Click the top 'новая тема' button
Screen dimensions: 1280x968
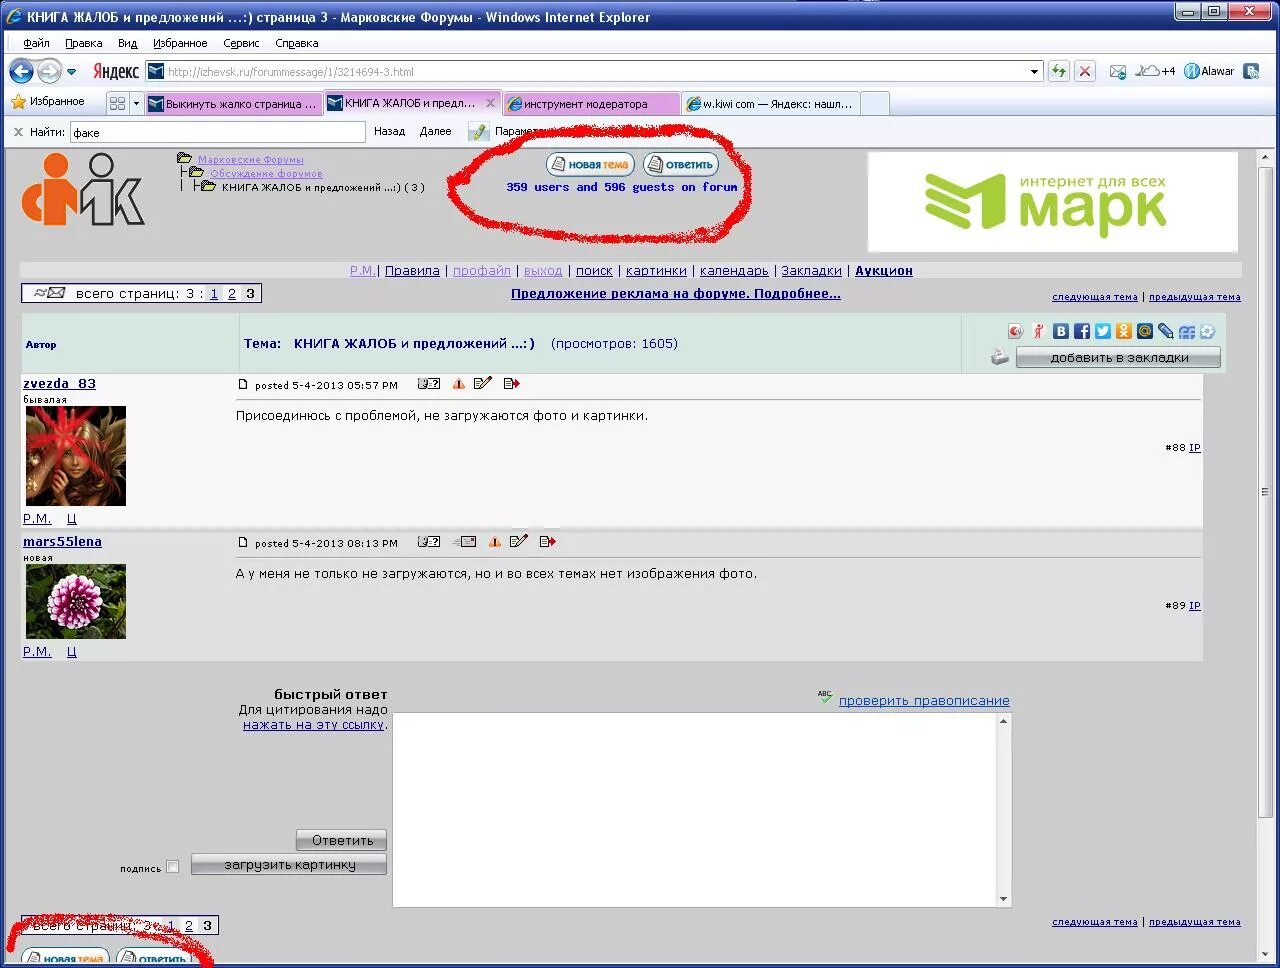coord(590,165)
